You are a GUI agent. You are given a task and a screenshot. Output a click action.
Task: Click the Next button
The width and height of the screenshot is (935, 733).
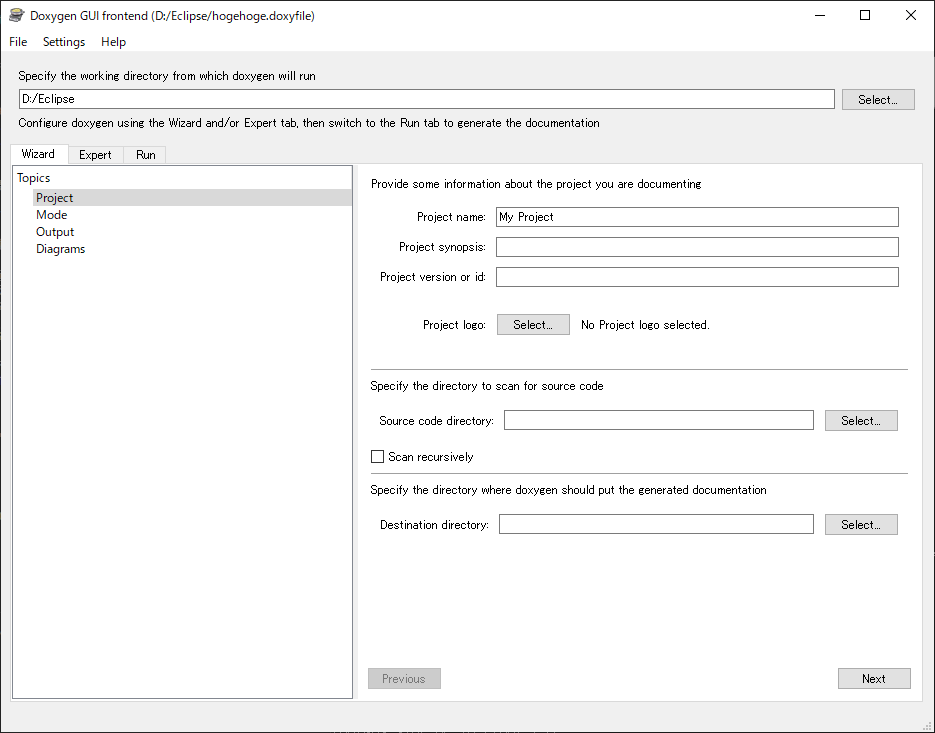click(874, 679)
